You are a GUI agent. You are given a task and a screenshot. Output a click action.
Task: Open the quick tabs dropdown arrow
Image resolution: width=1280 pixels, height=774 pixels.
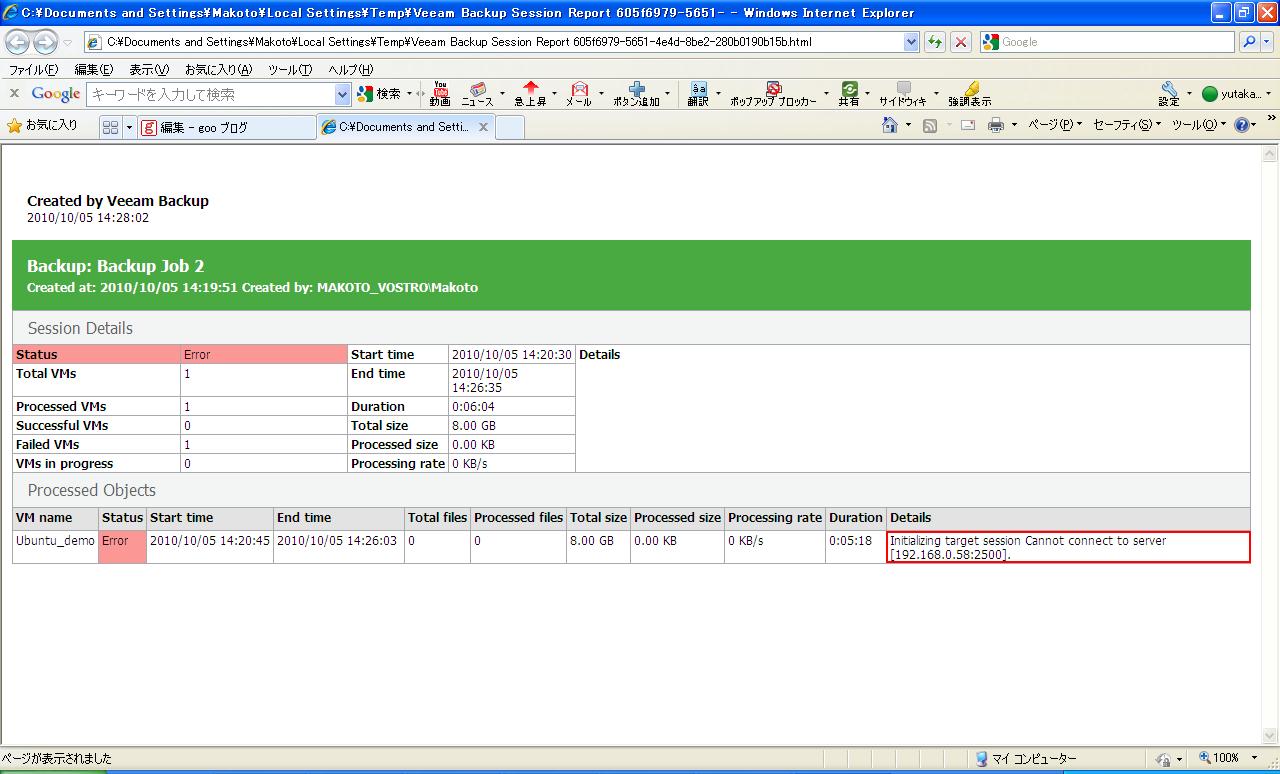coord(129,127)
